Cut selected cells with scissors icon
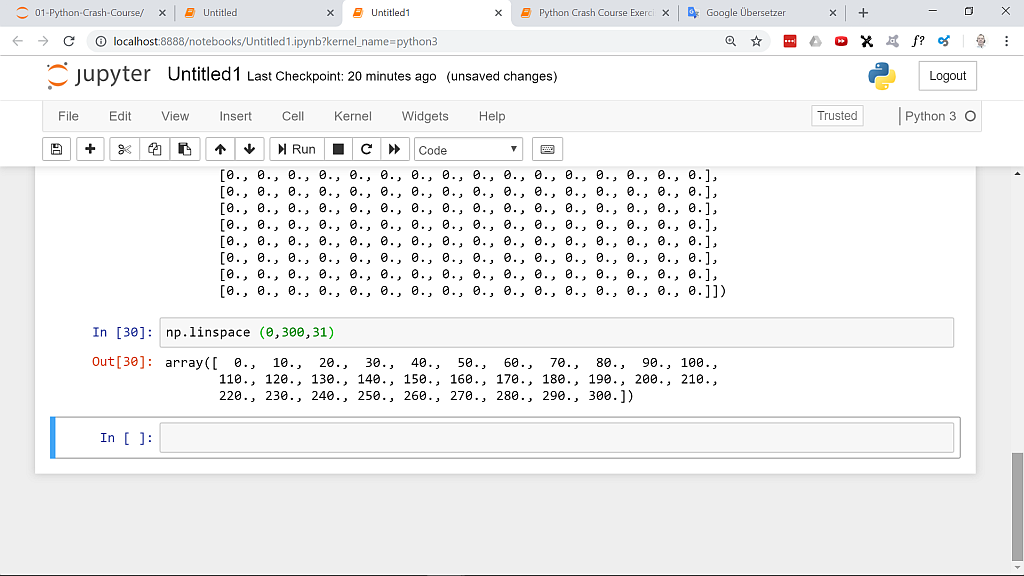1024x576 pixels. coord(124,149)
